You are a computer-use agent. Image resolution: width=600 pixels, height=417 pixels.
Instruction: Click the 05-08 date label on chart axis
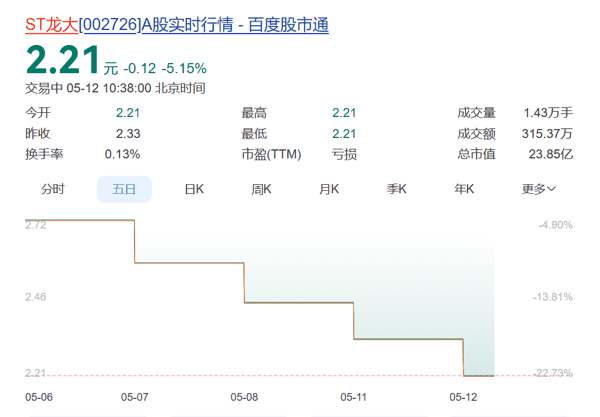pyautogui.click(x=244, y=397)
